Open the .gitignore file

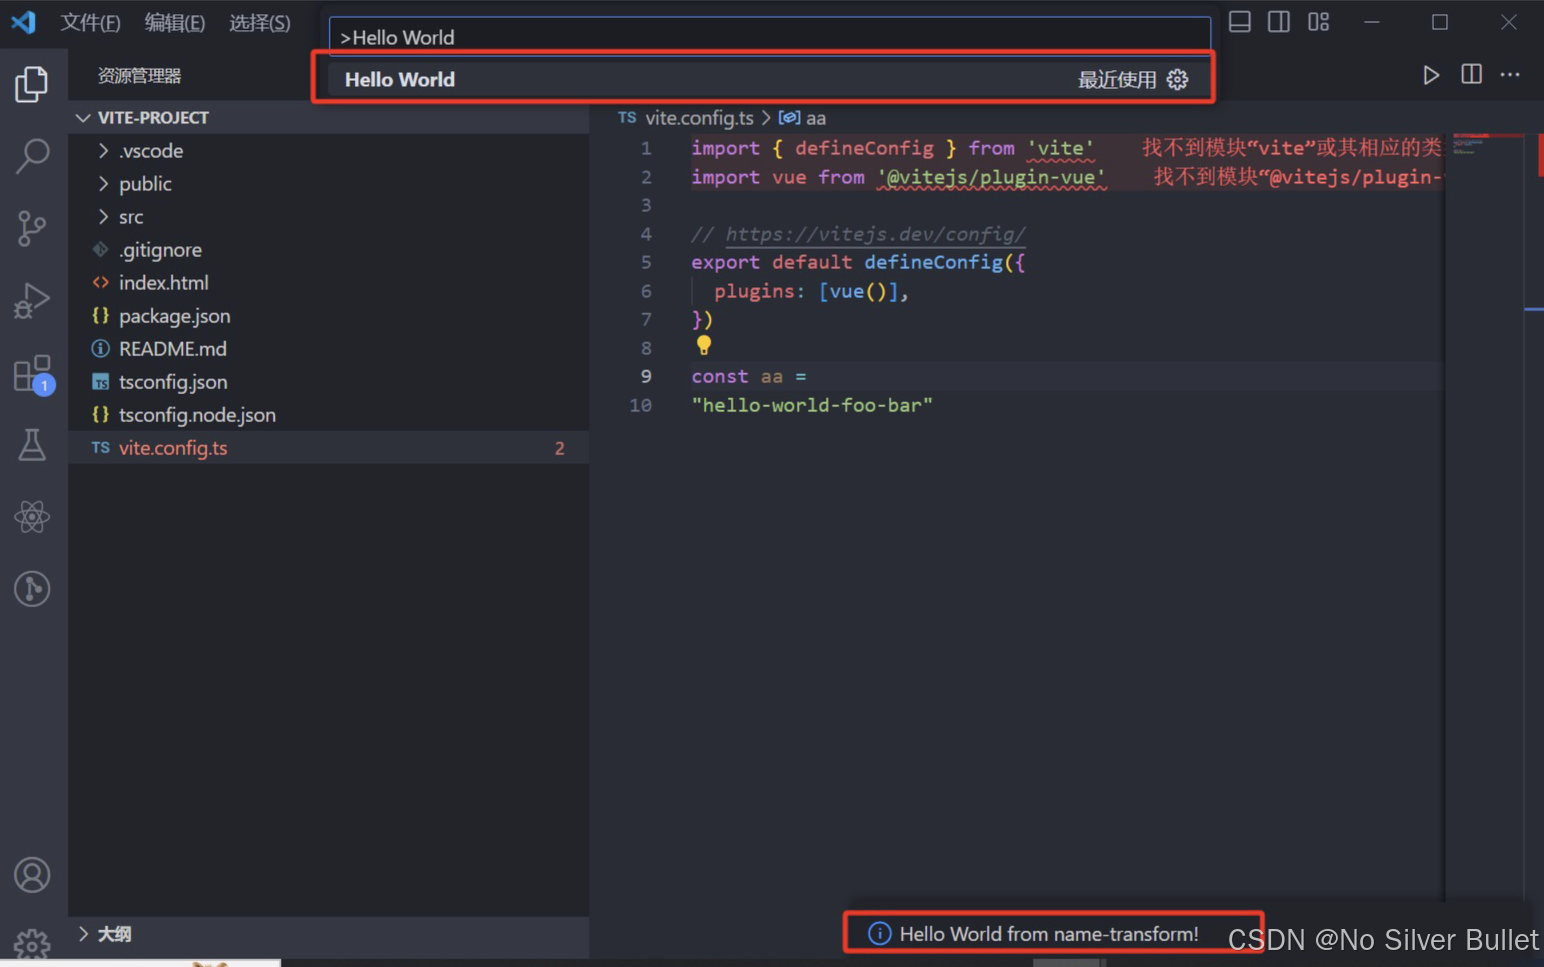click(328, 250)
